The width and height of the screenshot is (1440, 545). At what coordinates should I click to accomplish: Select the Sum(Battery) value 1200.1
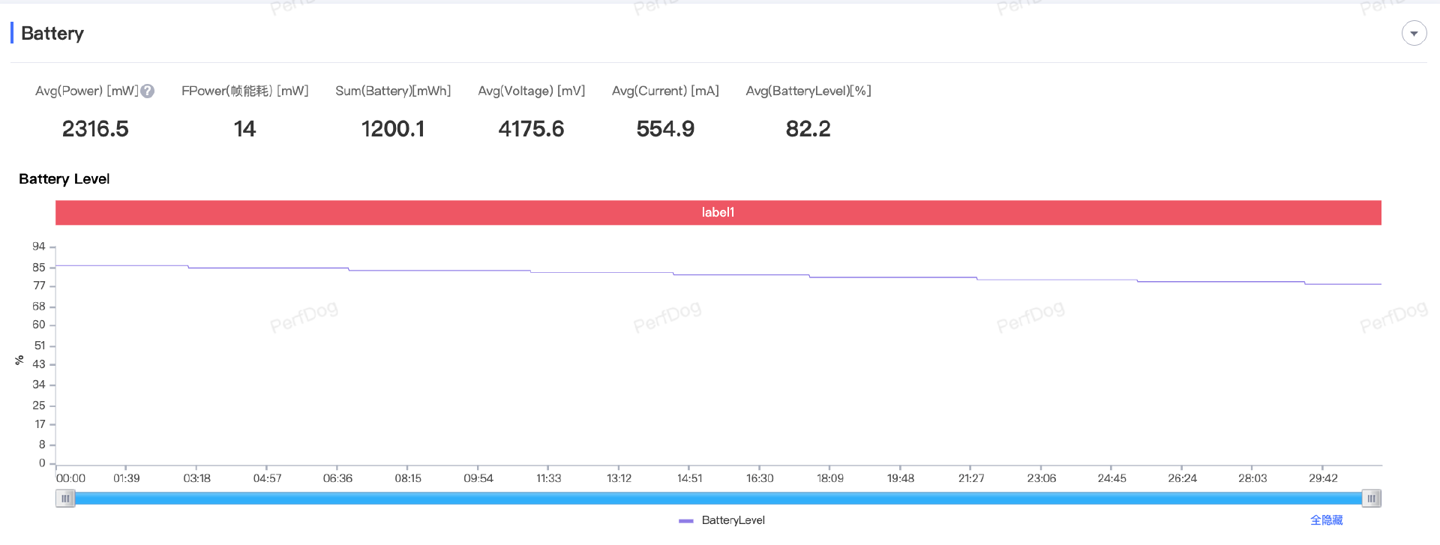click(x=393, y=129)
